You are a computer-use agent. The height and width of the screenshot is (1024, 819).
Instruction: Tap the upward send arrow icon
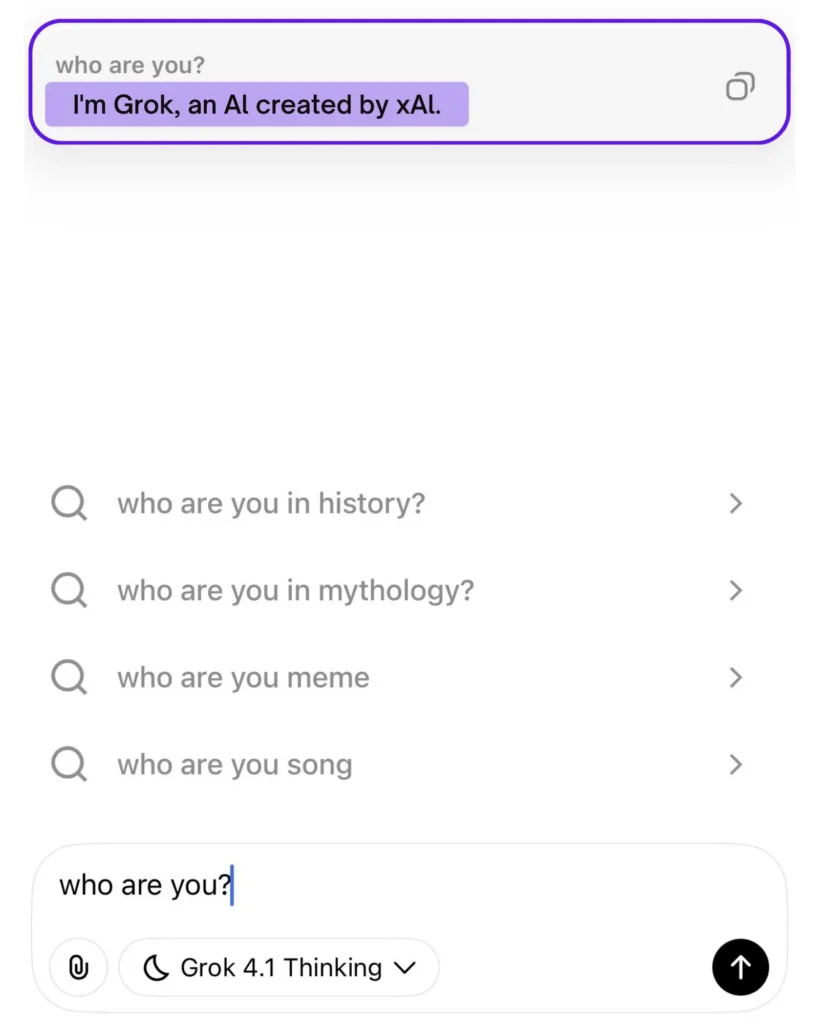click(740, 967)
